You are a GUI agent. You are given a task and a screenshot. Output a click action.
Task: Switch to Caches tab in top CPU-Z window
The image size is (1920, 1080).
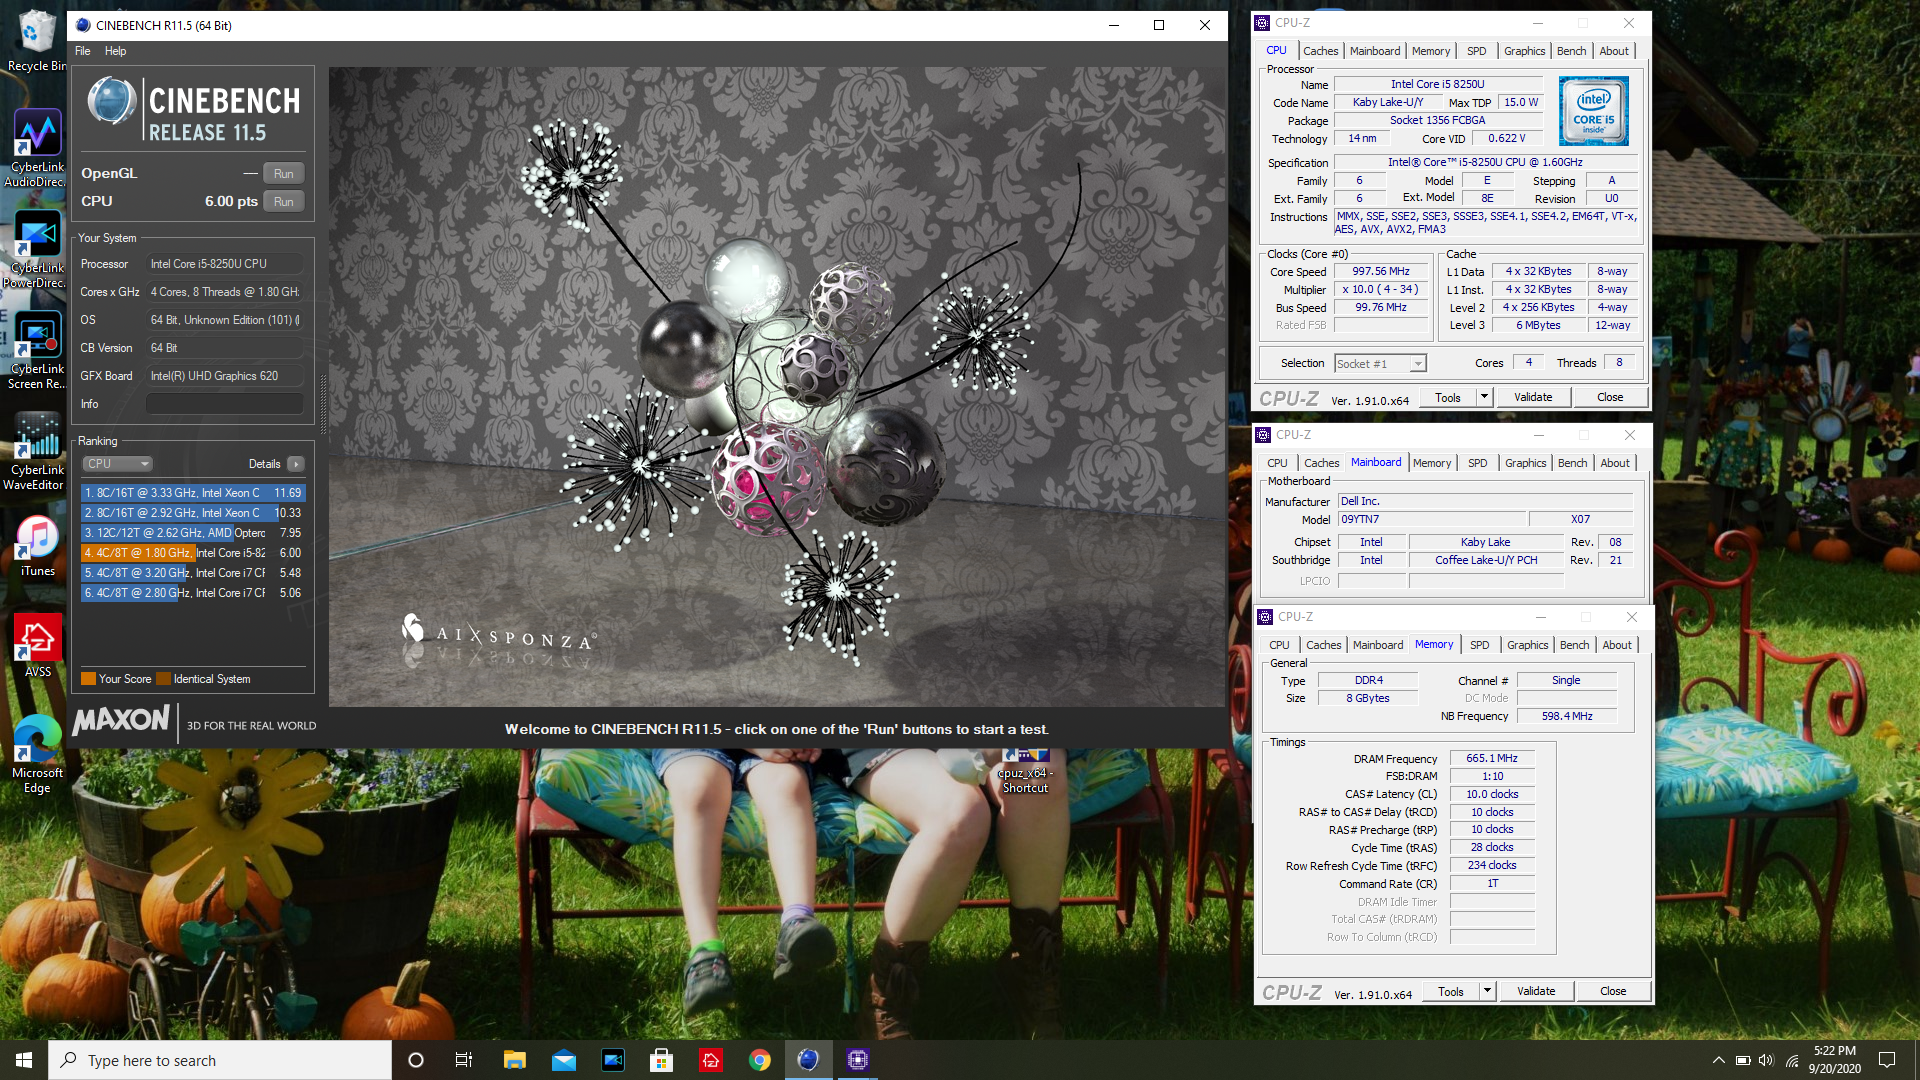tap(1320, 51)
